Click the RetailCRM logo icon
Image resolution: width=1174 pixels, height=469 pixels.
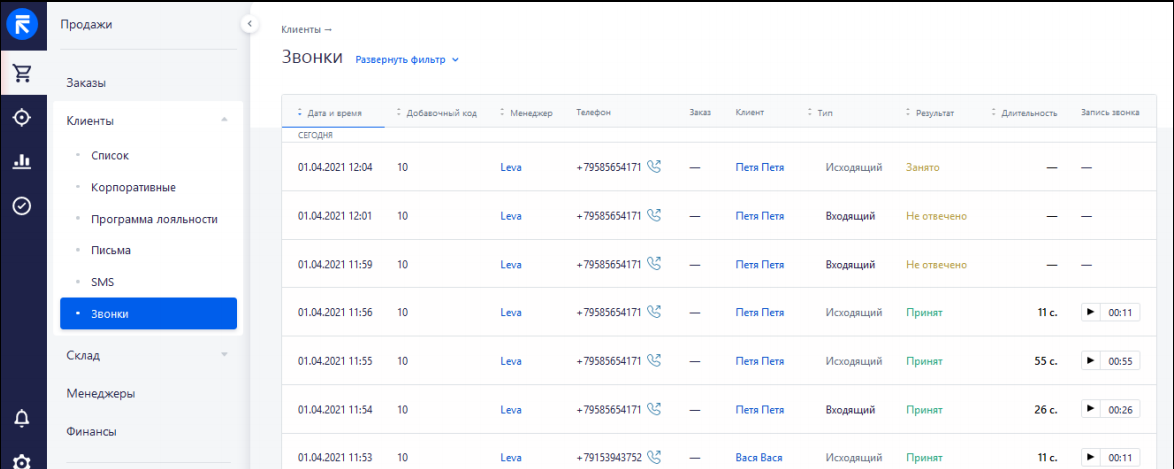22,25
